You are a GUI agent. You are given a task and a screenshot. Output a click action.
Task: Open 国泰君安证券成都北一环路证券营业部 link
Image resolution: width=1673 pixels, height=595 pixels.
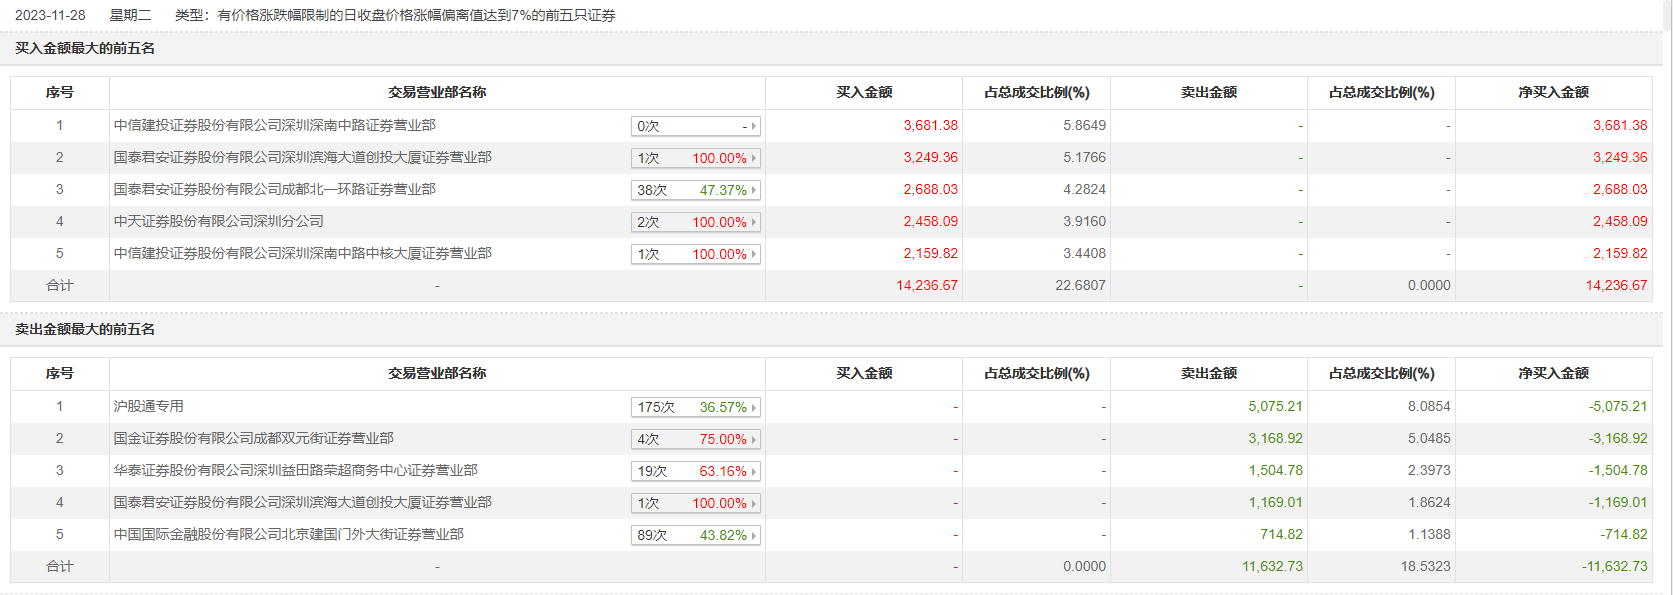tap(275, 189)
